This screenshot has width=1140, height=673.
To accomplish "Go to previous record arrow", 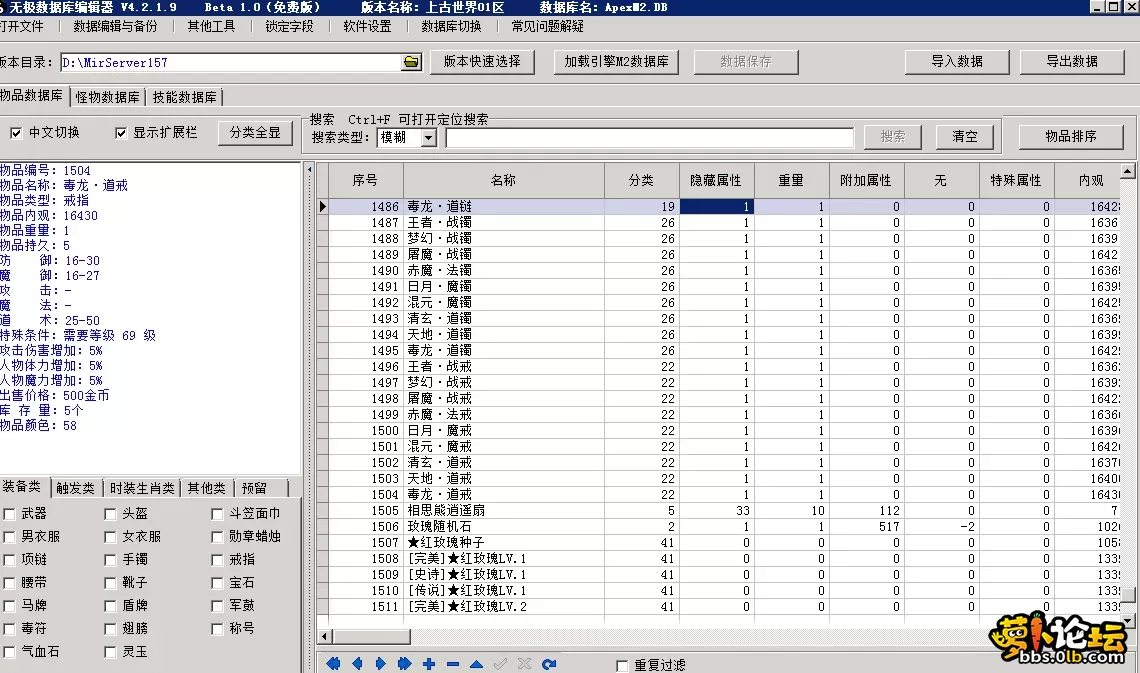I will (357, 664).
